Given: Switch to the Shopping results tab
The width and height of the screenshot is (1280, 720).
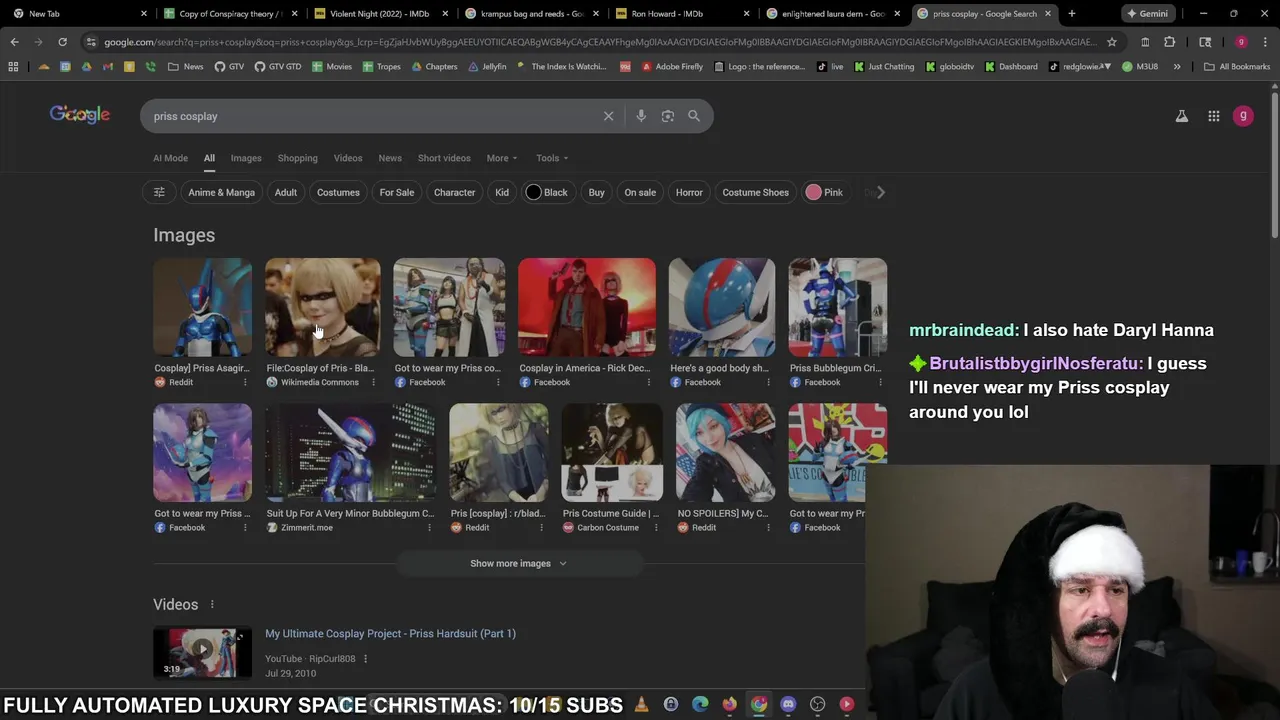Looking at the screenshot, I should (297, 158).
